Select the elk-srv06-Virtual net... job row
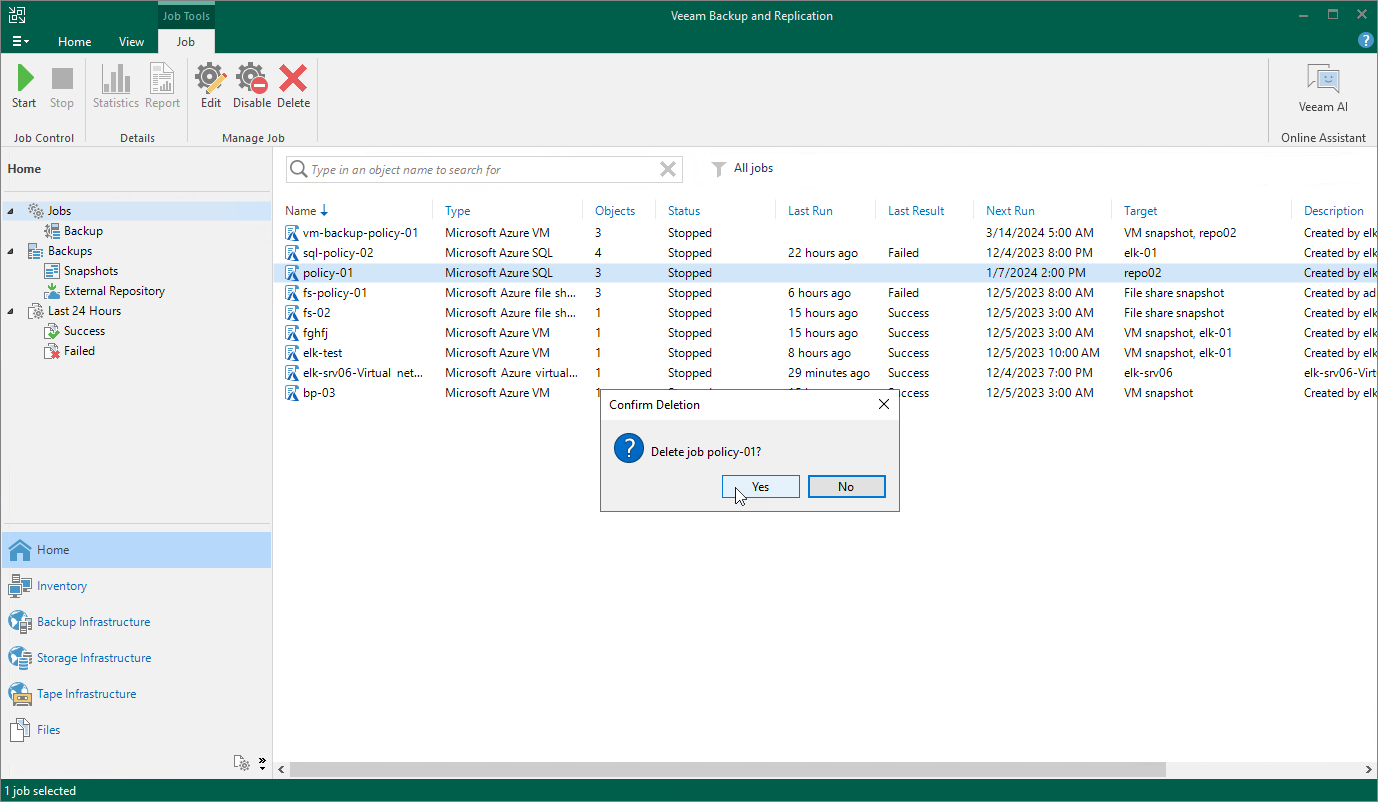The width and height of the screenshot is (1378, 802). pos(825,373)
